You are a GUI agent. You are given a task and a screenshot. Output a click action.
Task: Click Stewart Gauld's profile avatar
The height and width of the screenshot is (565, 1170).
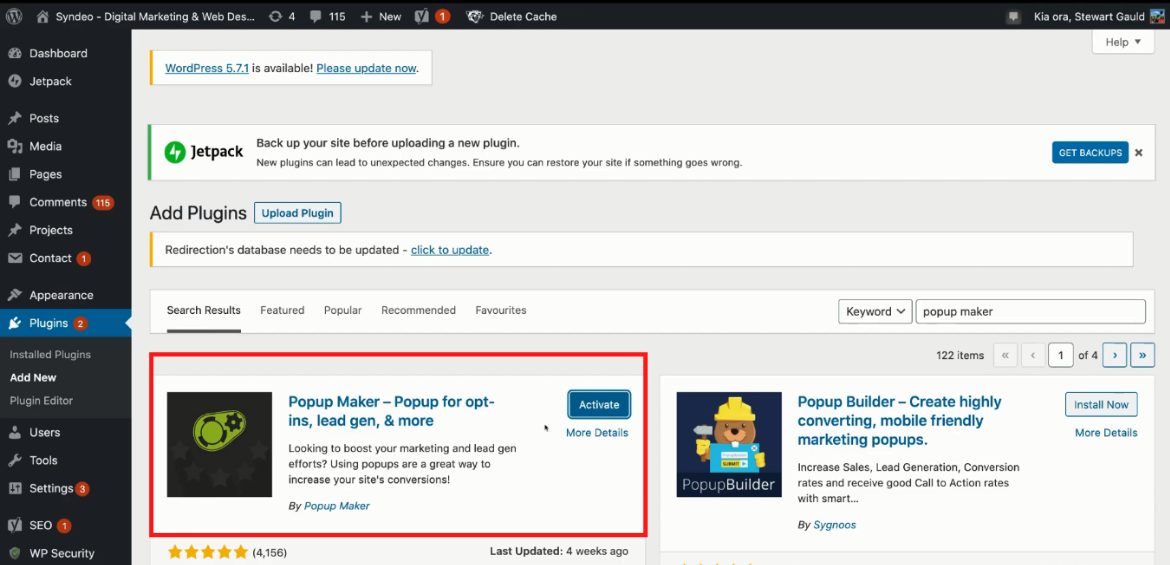(x=1157, y=16)
